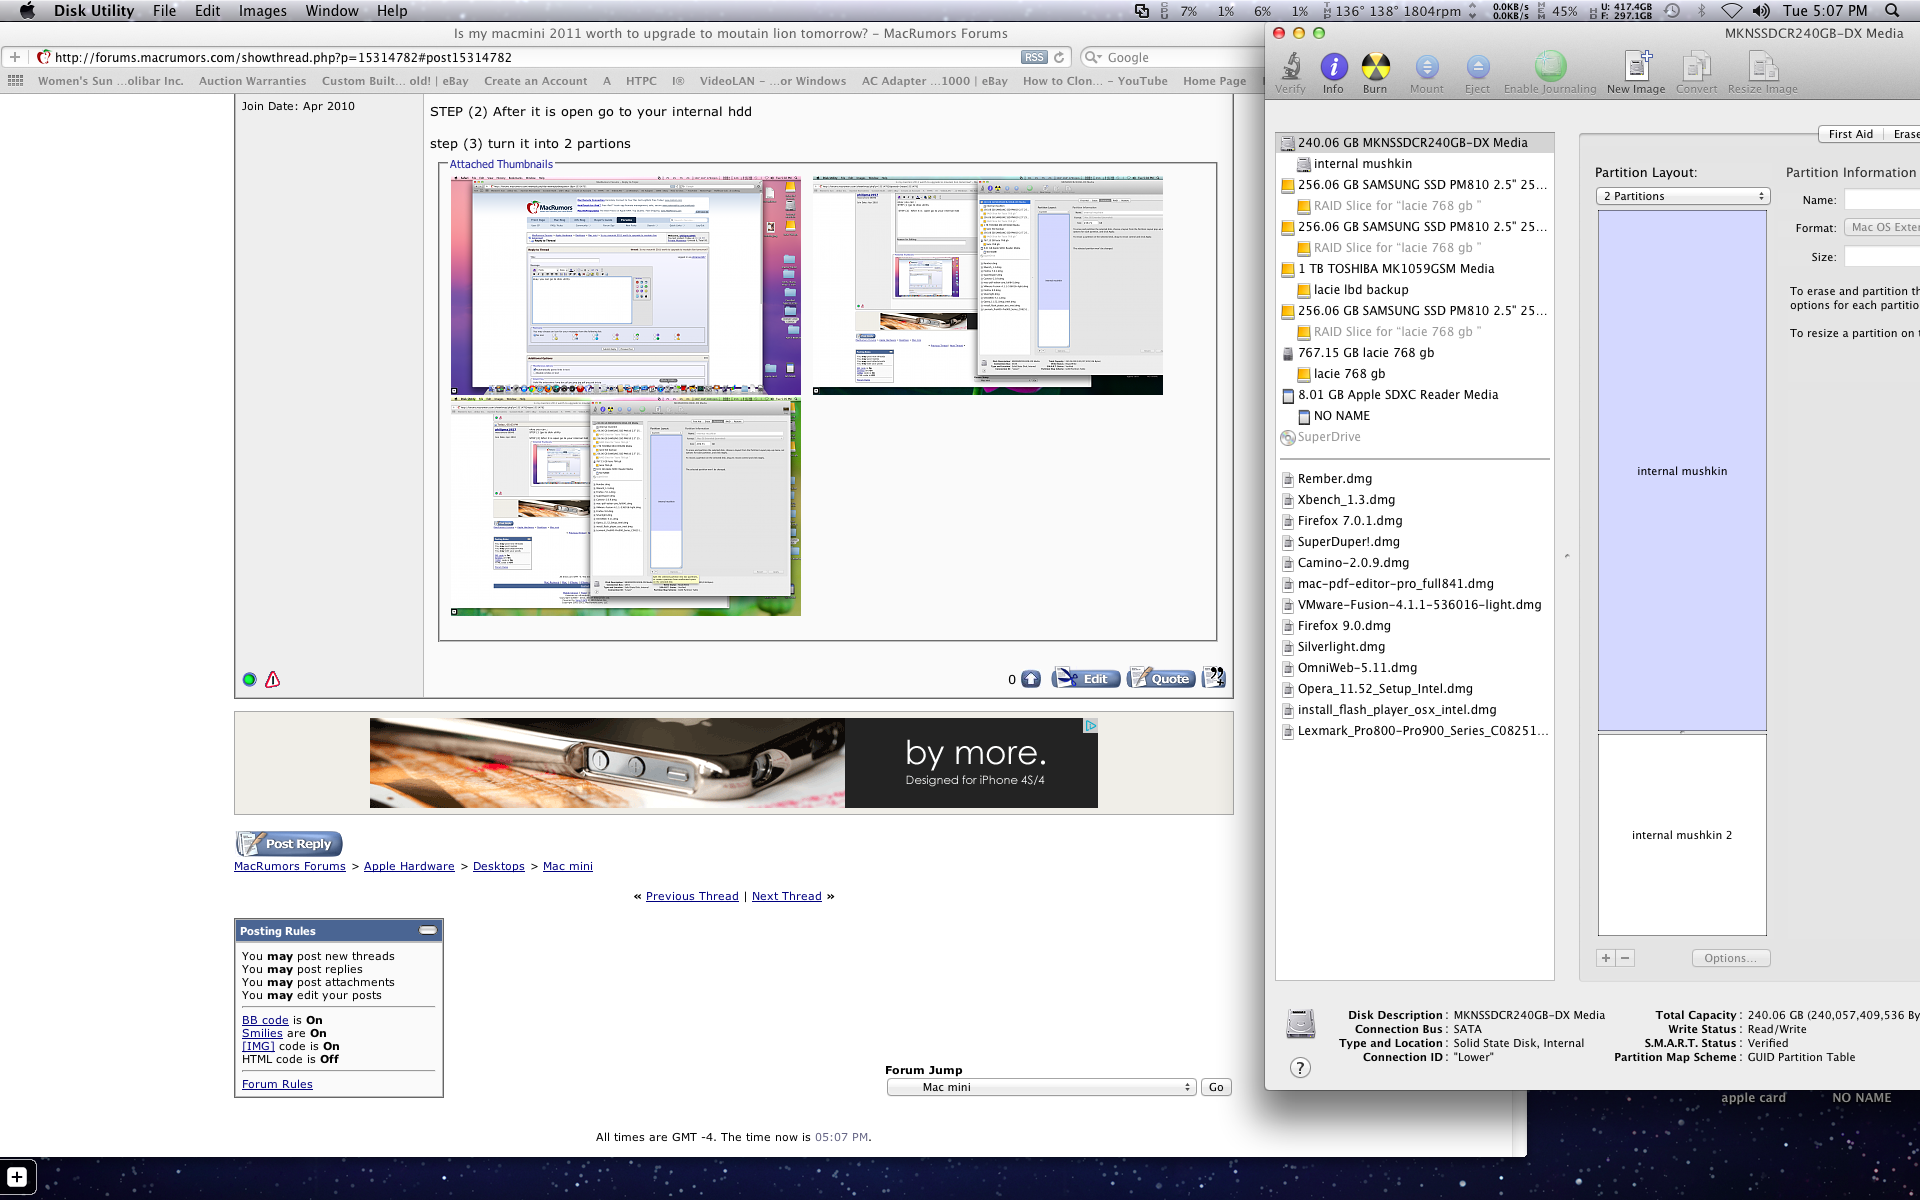1920x1200 pixels.
Task: Click the New Image toolbar icon
Action: tap(1636, 72)
